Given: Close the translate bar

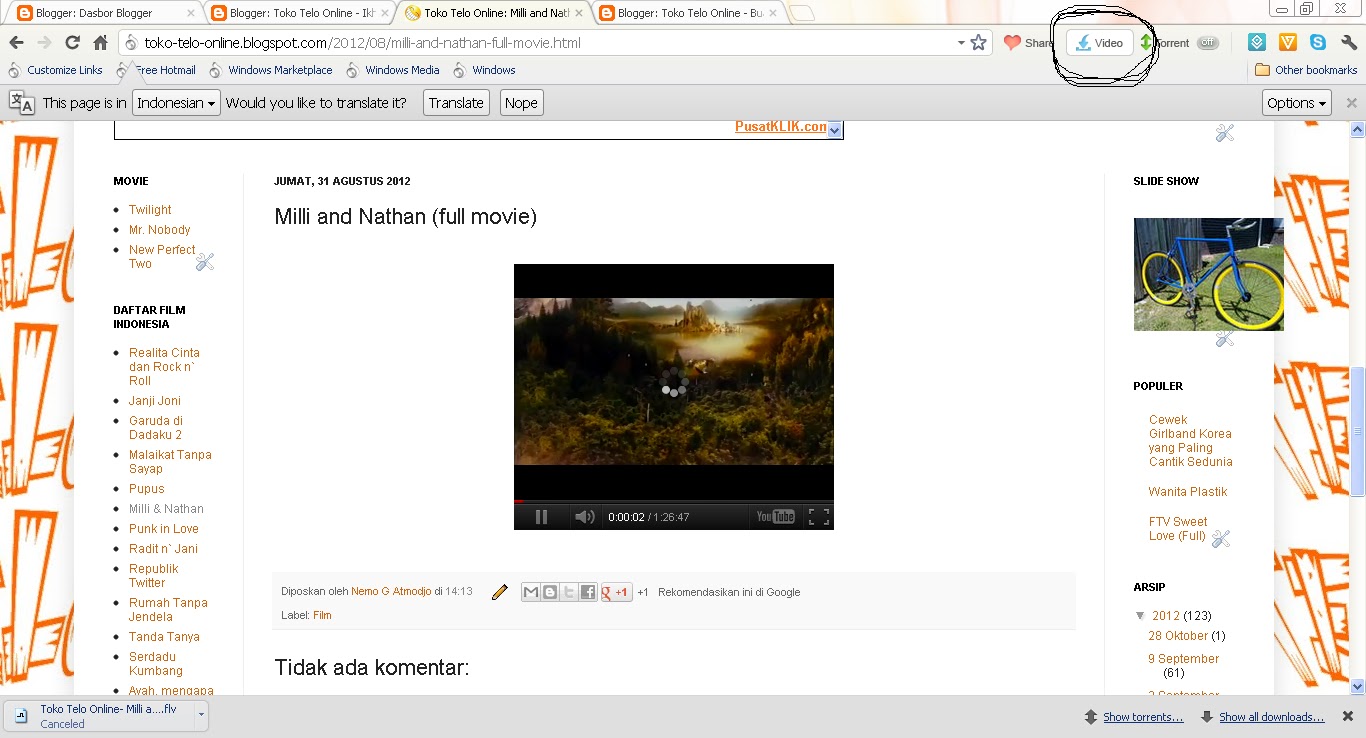Looking at the screenshot, I should pos(1351,103).
